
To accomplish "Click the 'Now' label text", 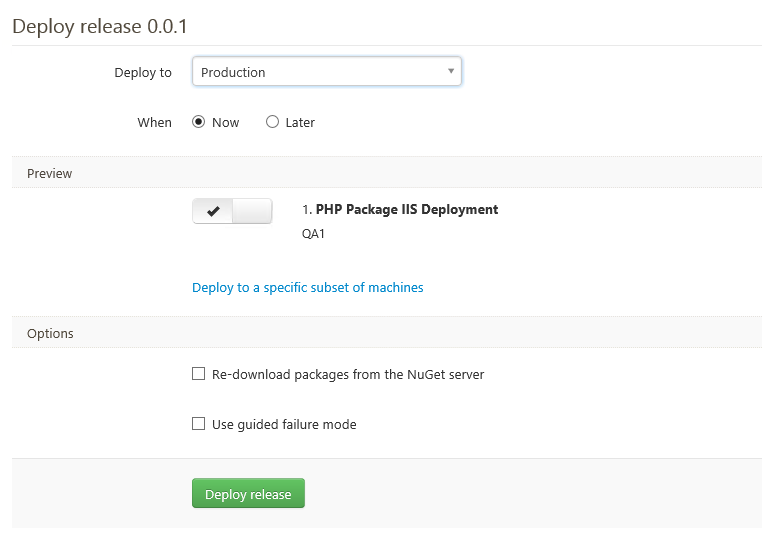I will tap(226, 123).
